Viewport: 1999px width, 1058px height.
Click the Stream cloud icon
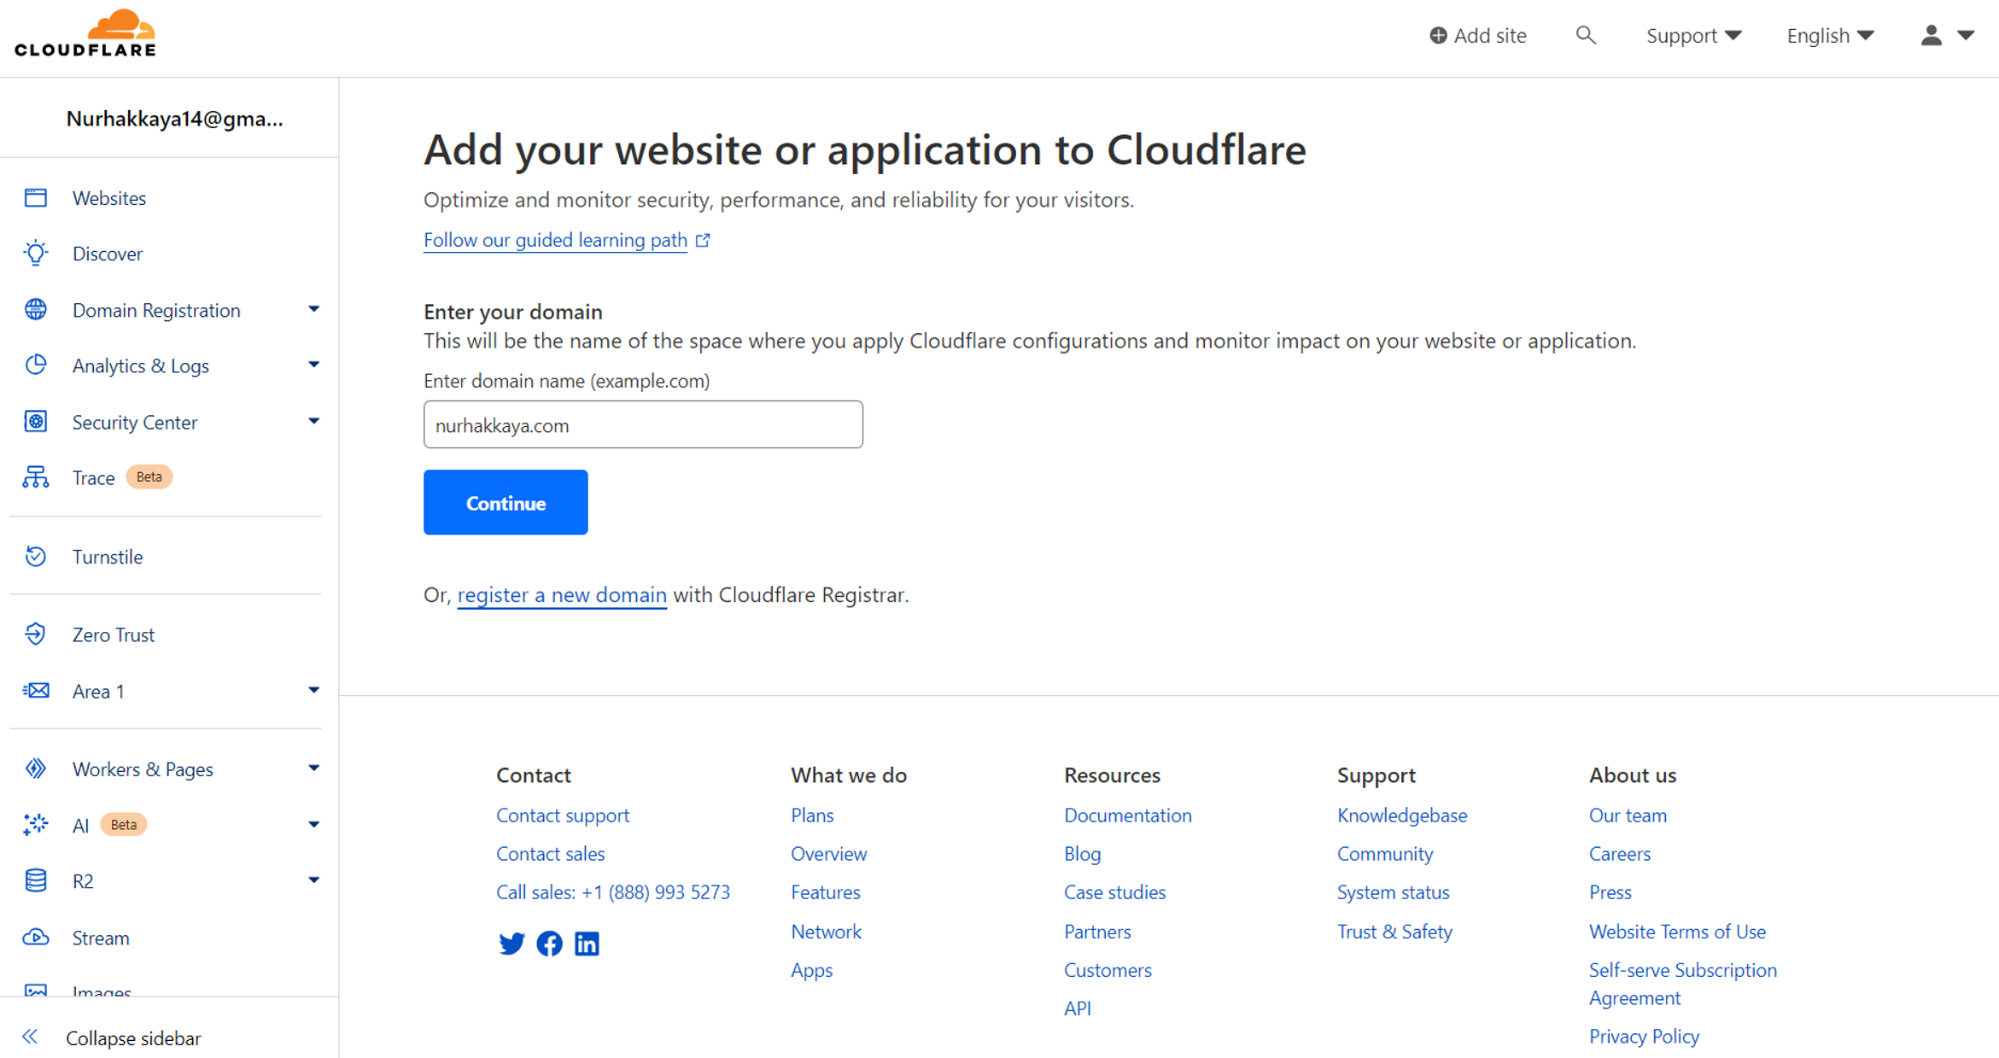(x=36, y=938)
